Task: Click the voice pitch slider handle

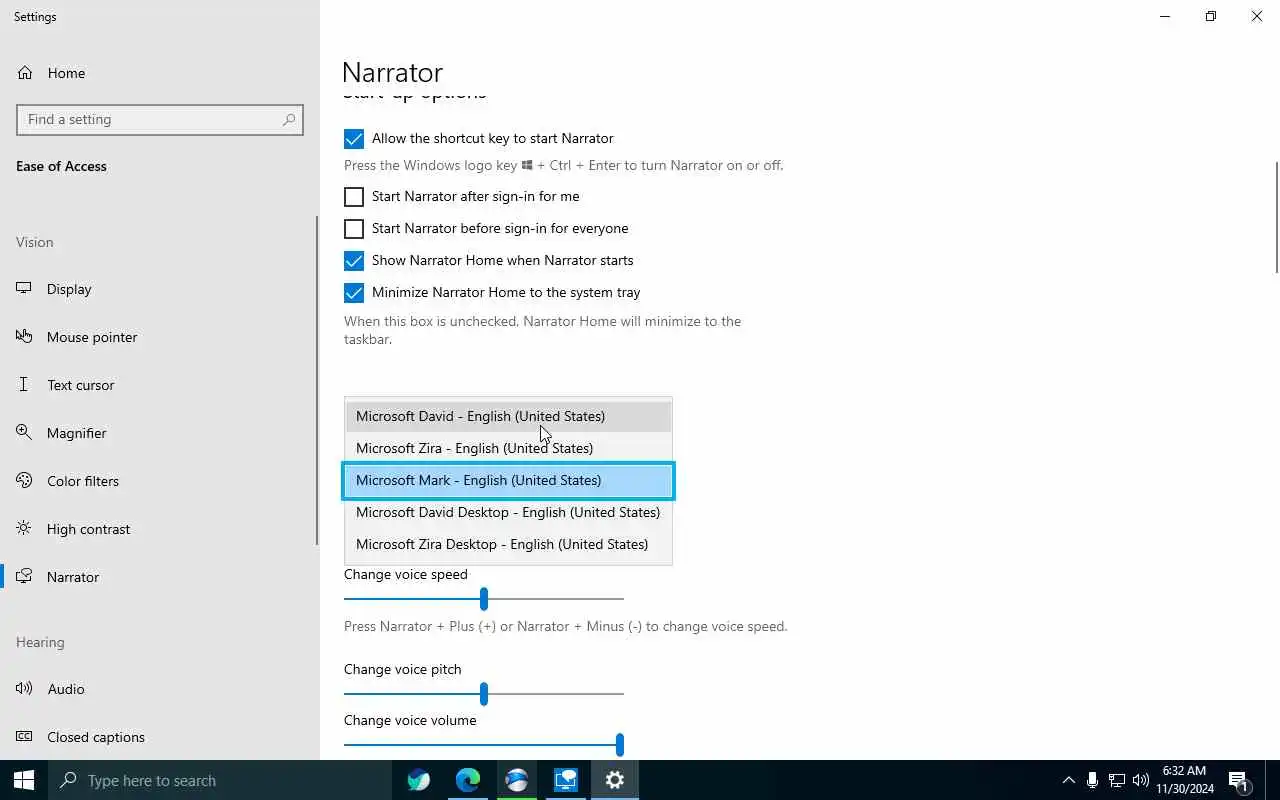Action: click(484, 694)
